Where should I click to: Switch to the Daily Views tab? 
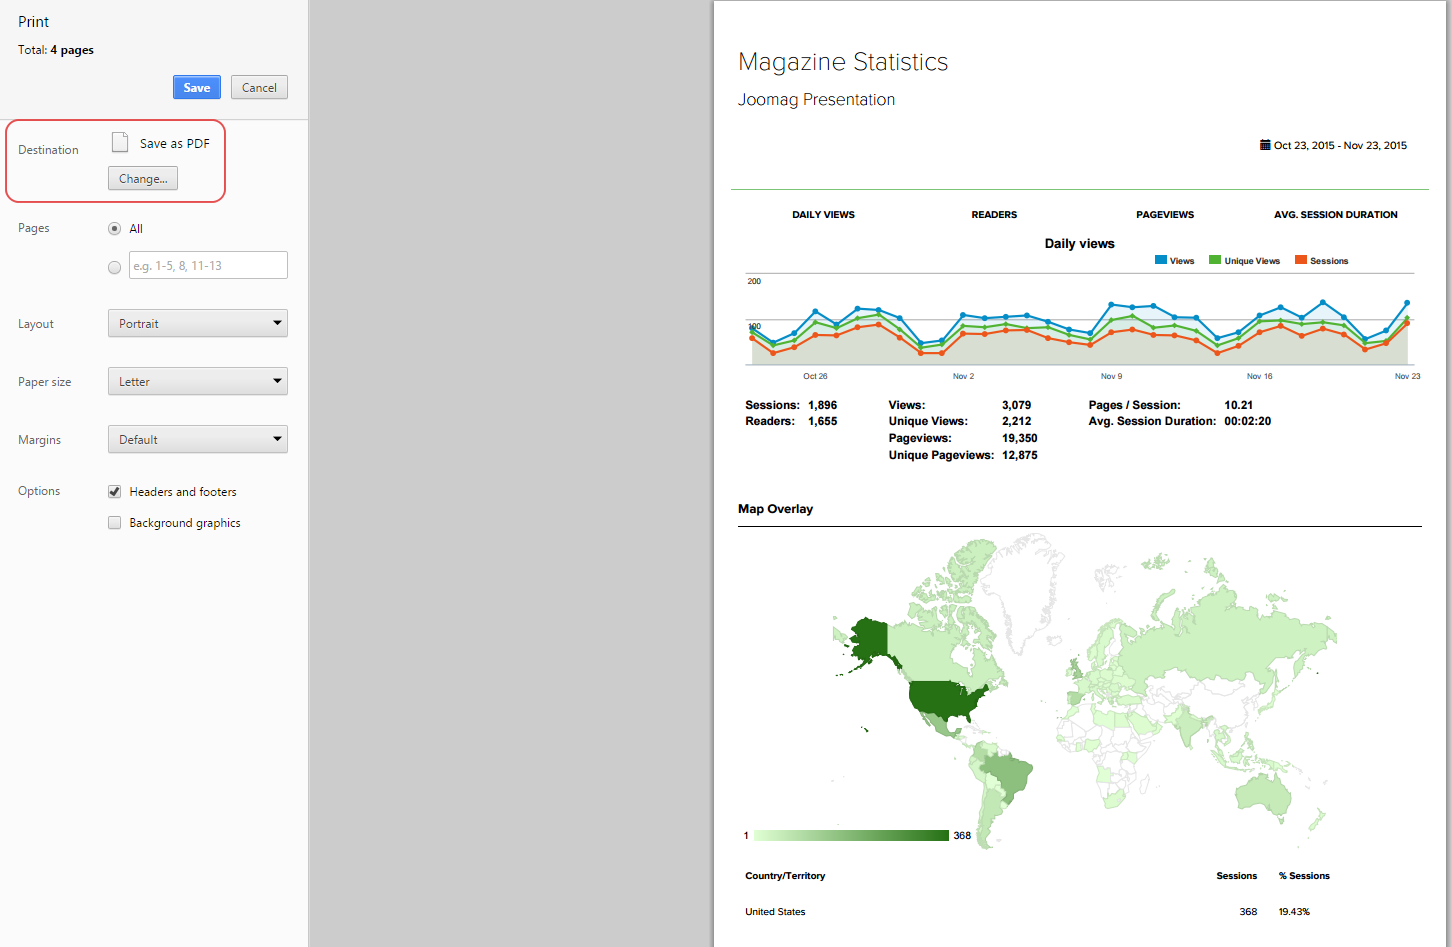(823, 215)
